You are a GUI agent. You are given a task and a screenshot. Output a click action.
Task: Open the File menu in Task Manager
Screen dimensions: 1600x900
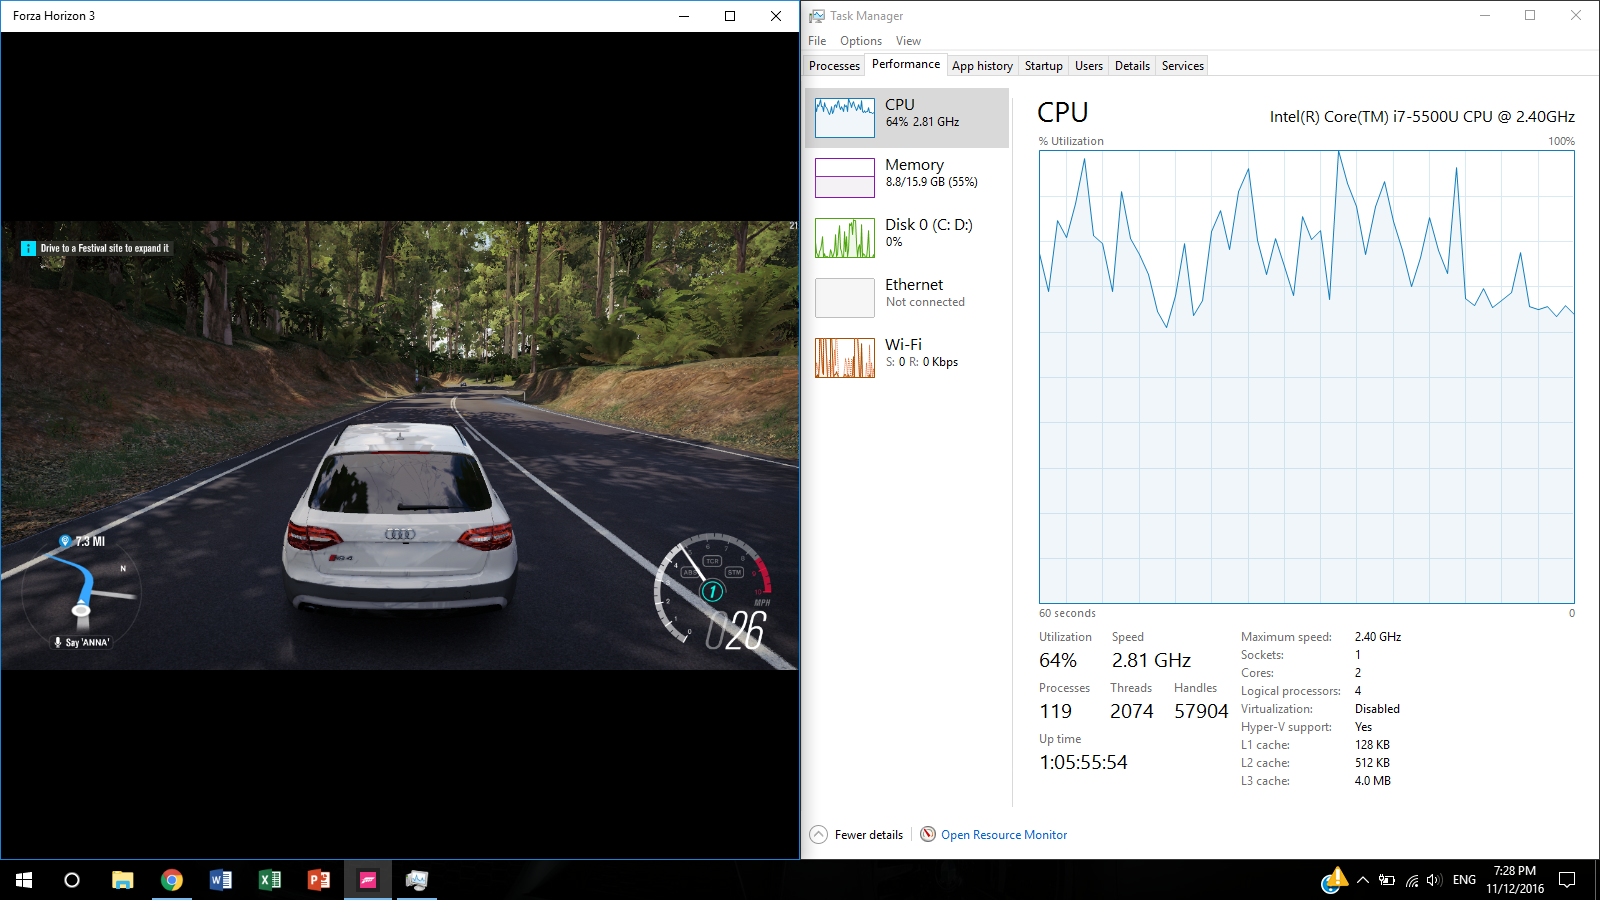[817, 41]
